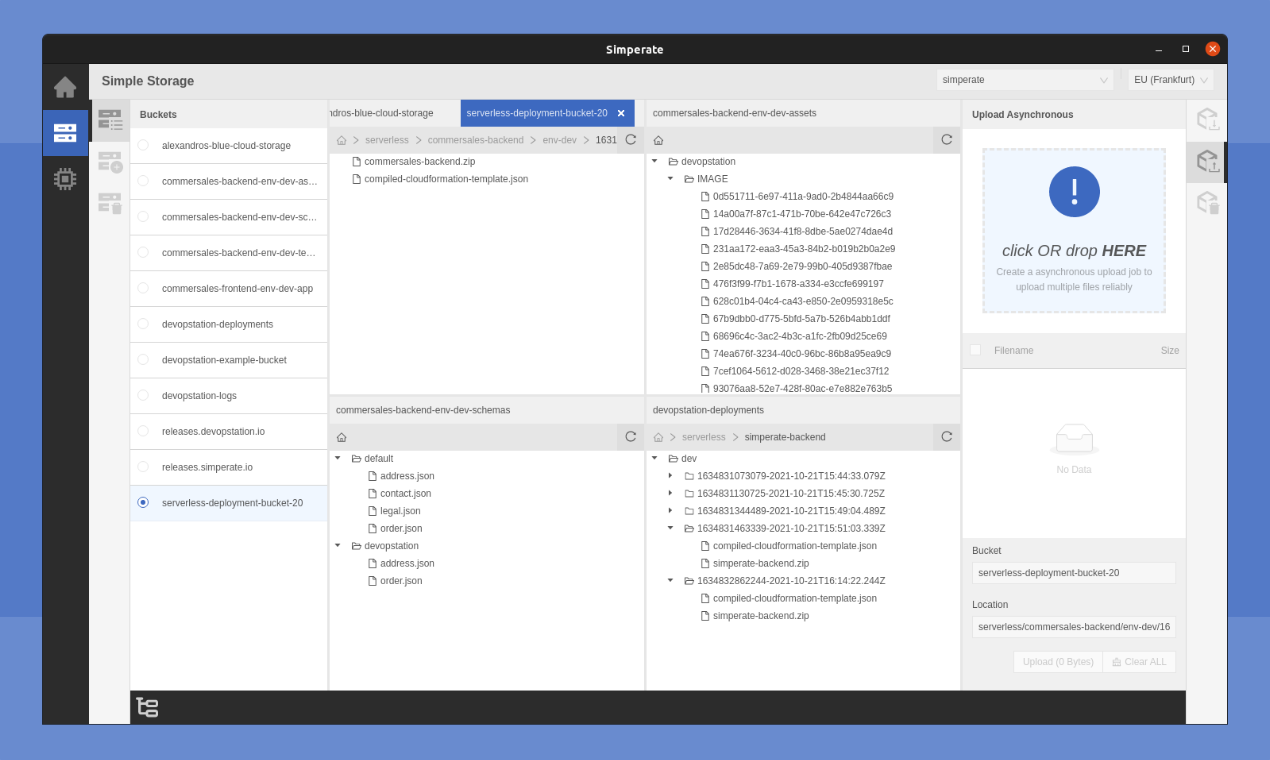Open the simperate profile dropdown
Viewport: 1270px width, 760px height.
click(1026, 80)
